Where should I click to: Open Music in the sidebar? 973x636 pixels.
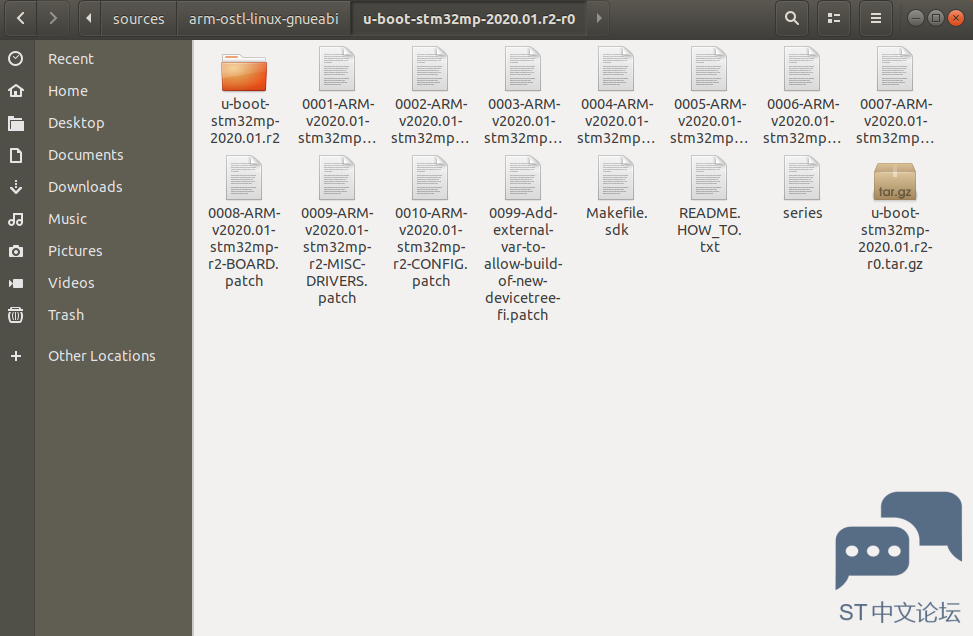tap(67, 219)
